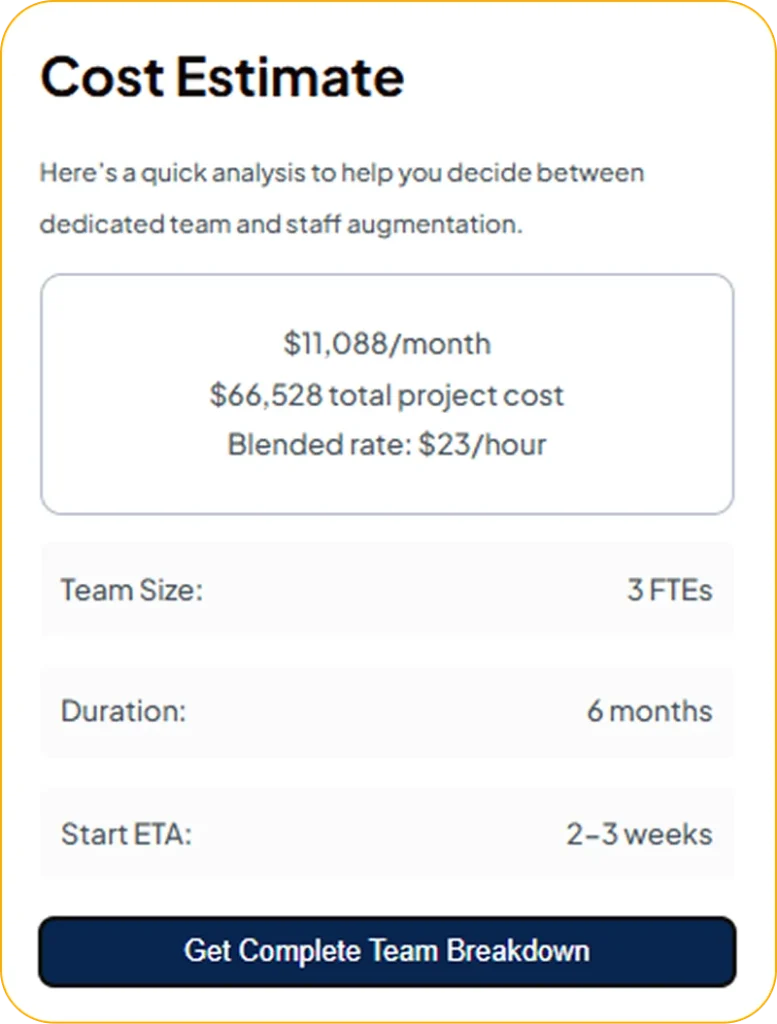Select the 3 FTEs value

coord(669,590)
